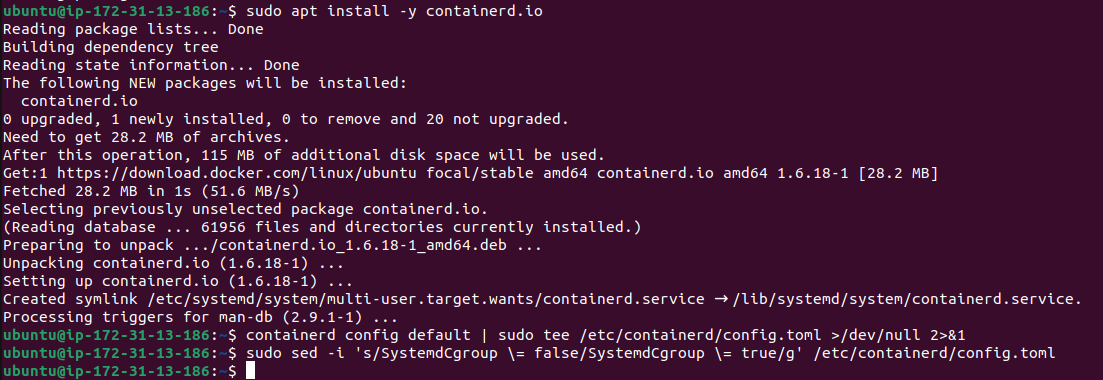
Task: Click 'Setting up containerd.io (1.6.18-1)' line
Action: tap(178, 281)
